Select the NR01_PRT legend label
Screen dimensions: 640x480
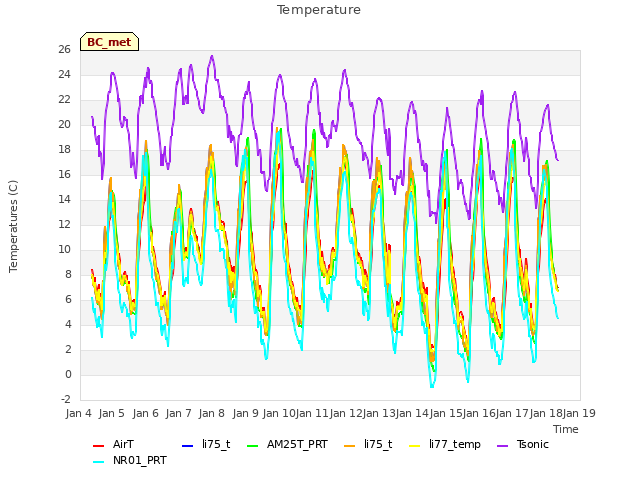tap(140, 460)
